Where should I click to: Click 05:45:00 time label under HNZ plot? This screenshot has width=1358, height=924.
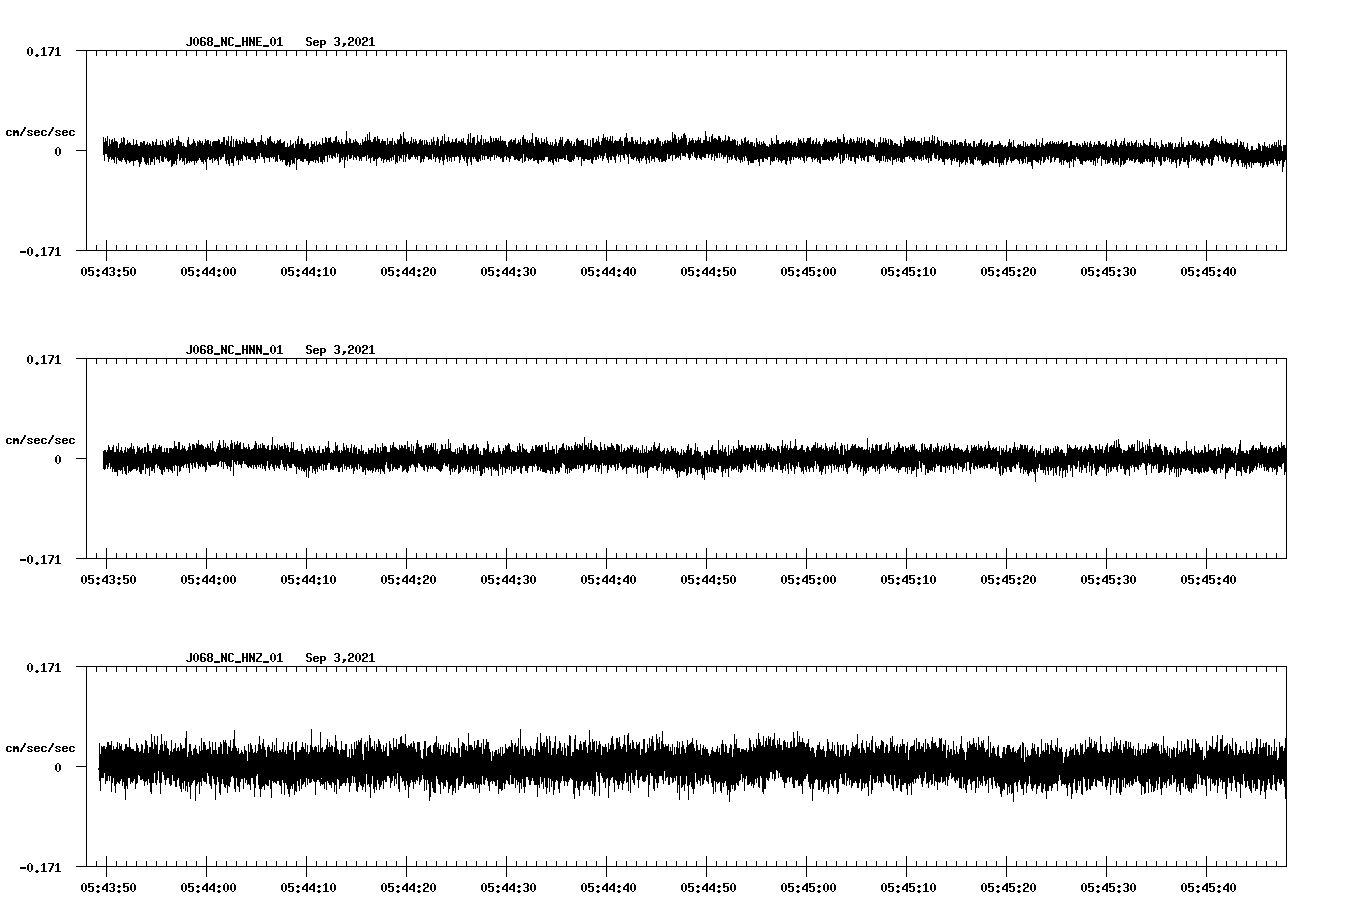pos(808,888)
